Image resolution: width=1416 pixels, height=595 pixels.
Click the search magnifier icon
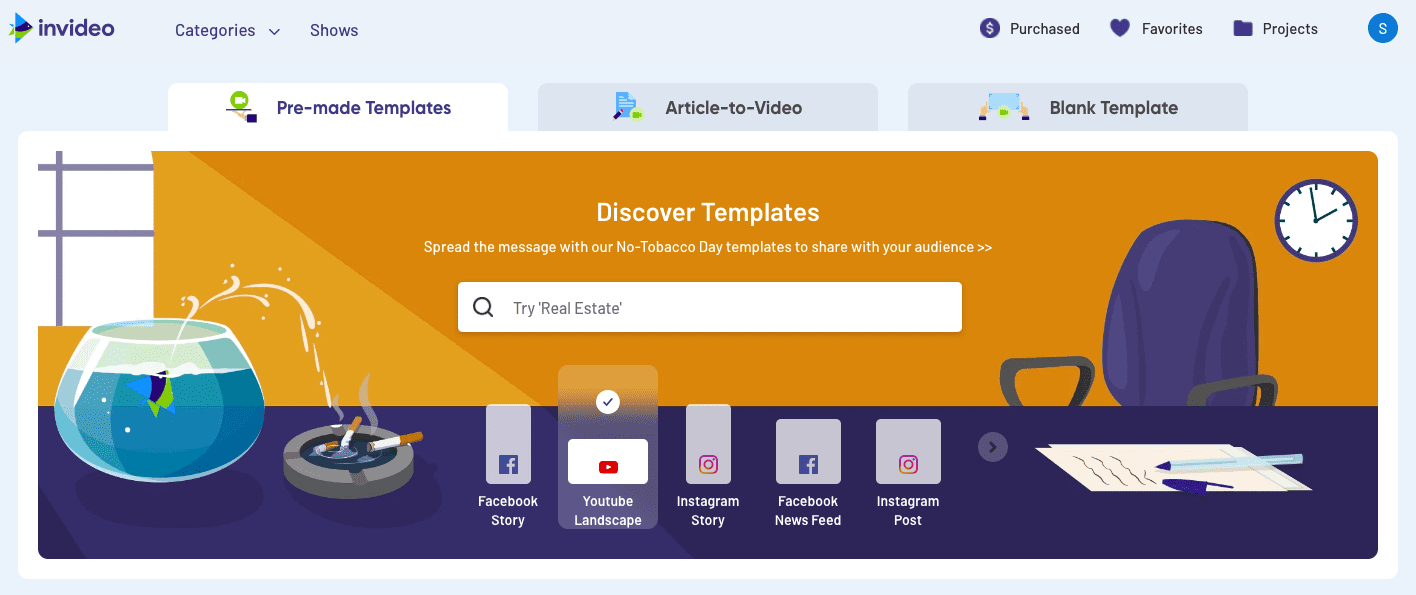483,307
